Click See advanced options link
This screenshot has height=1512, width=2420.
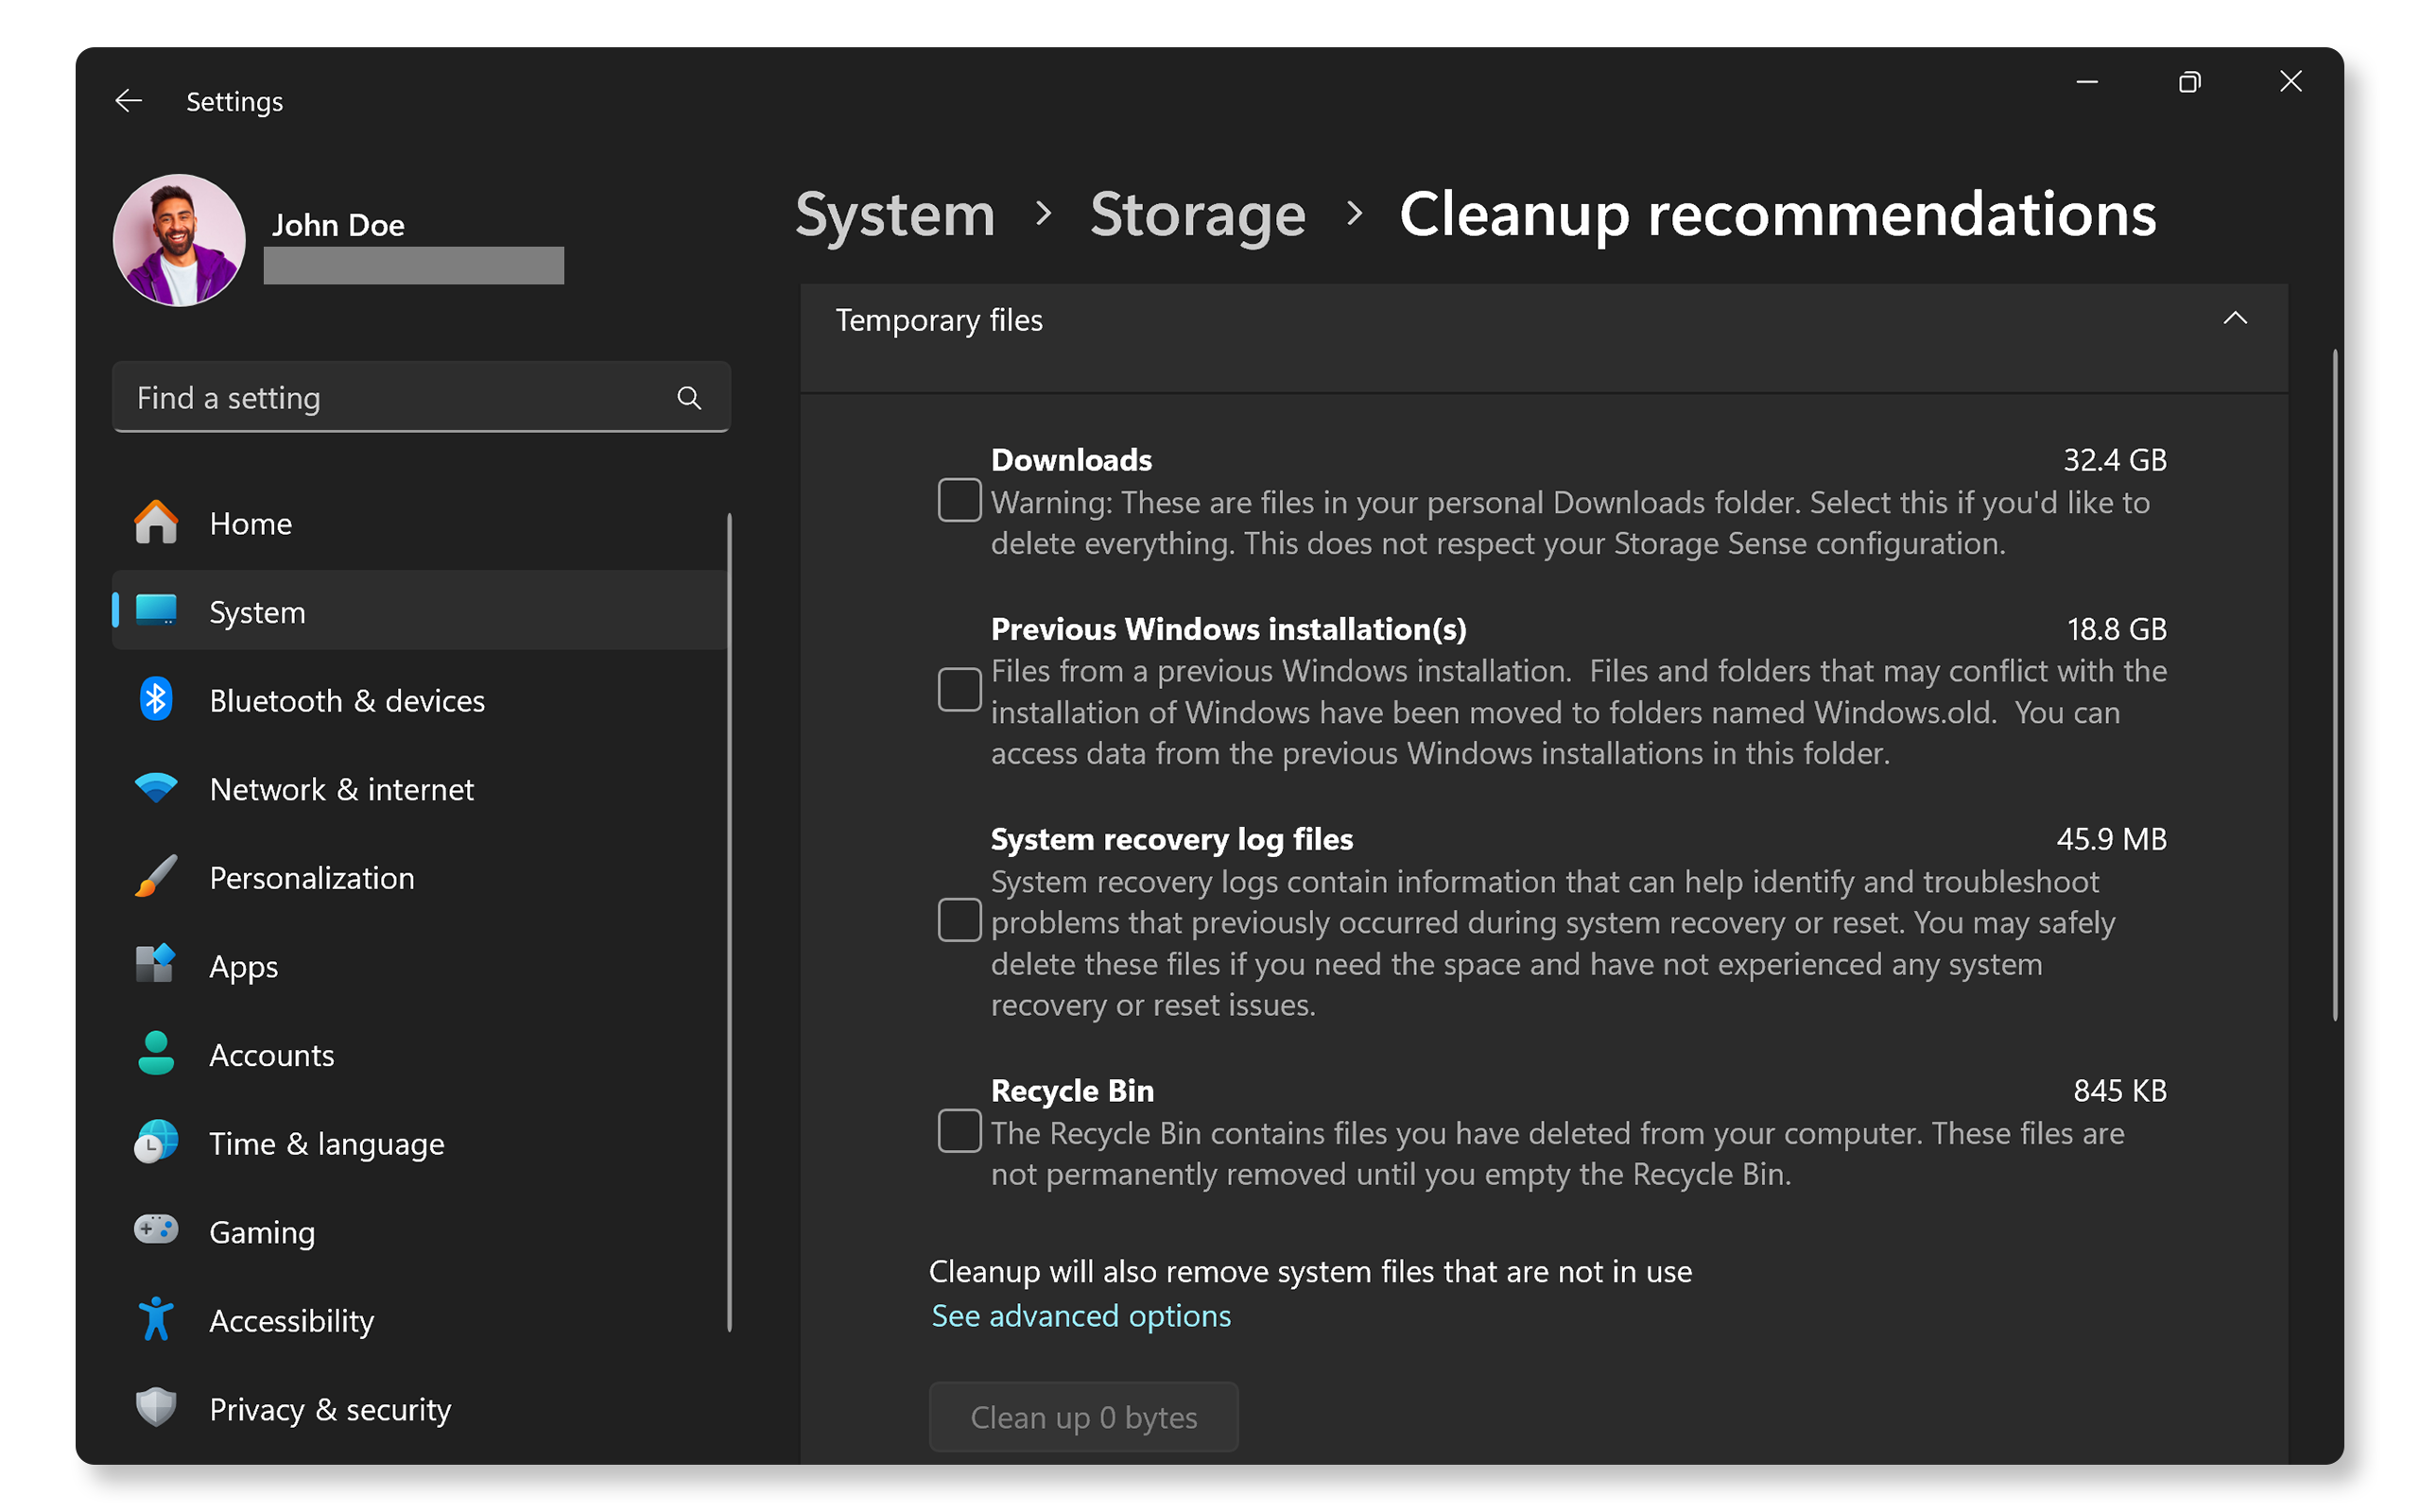click(x=1080, y=1316)
